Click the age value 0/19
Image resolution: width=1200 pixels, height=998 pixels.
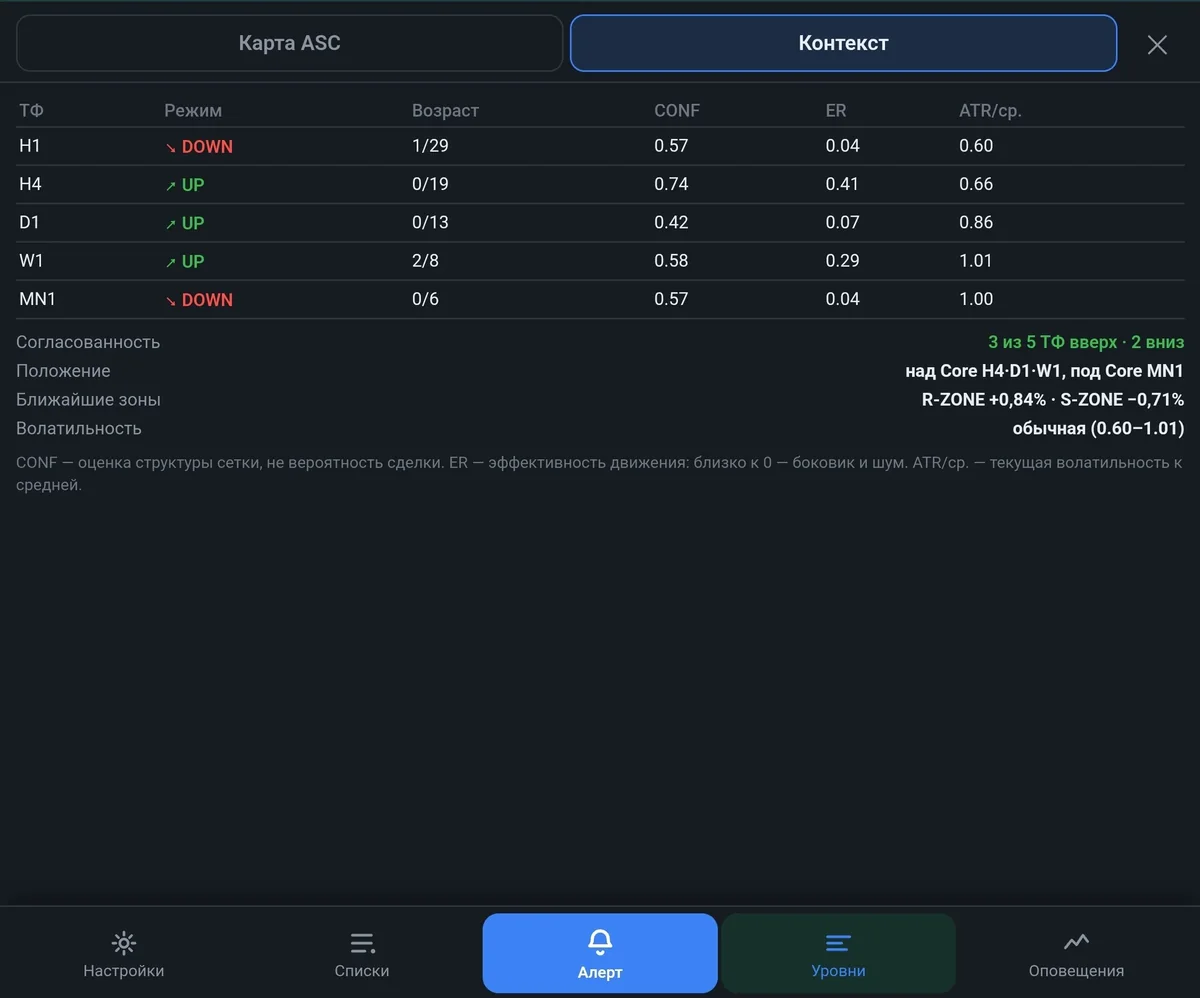[430, 184]
